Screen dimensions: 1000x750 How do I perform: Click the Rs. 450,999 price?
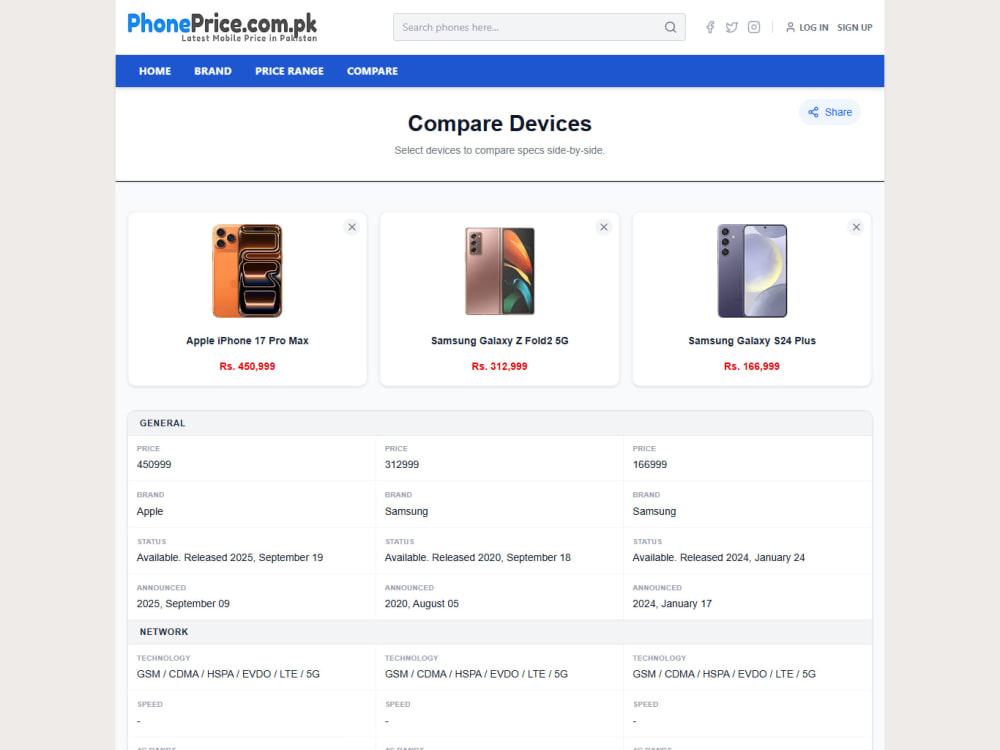tap(247, 366)
